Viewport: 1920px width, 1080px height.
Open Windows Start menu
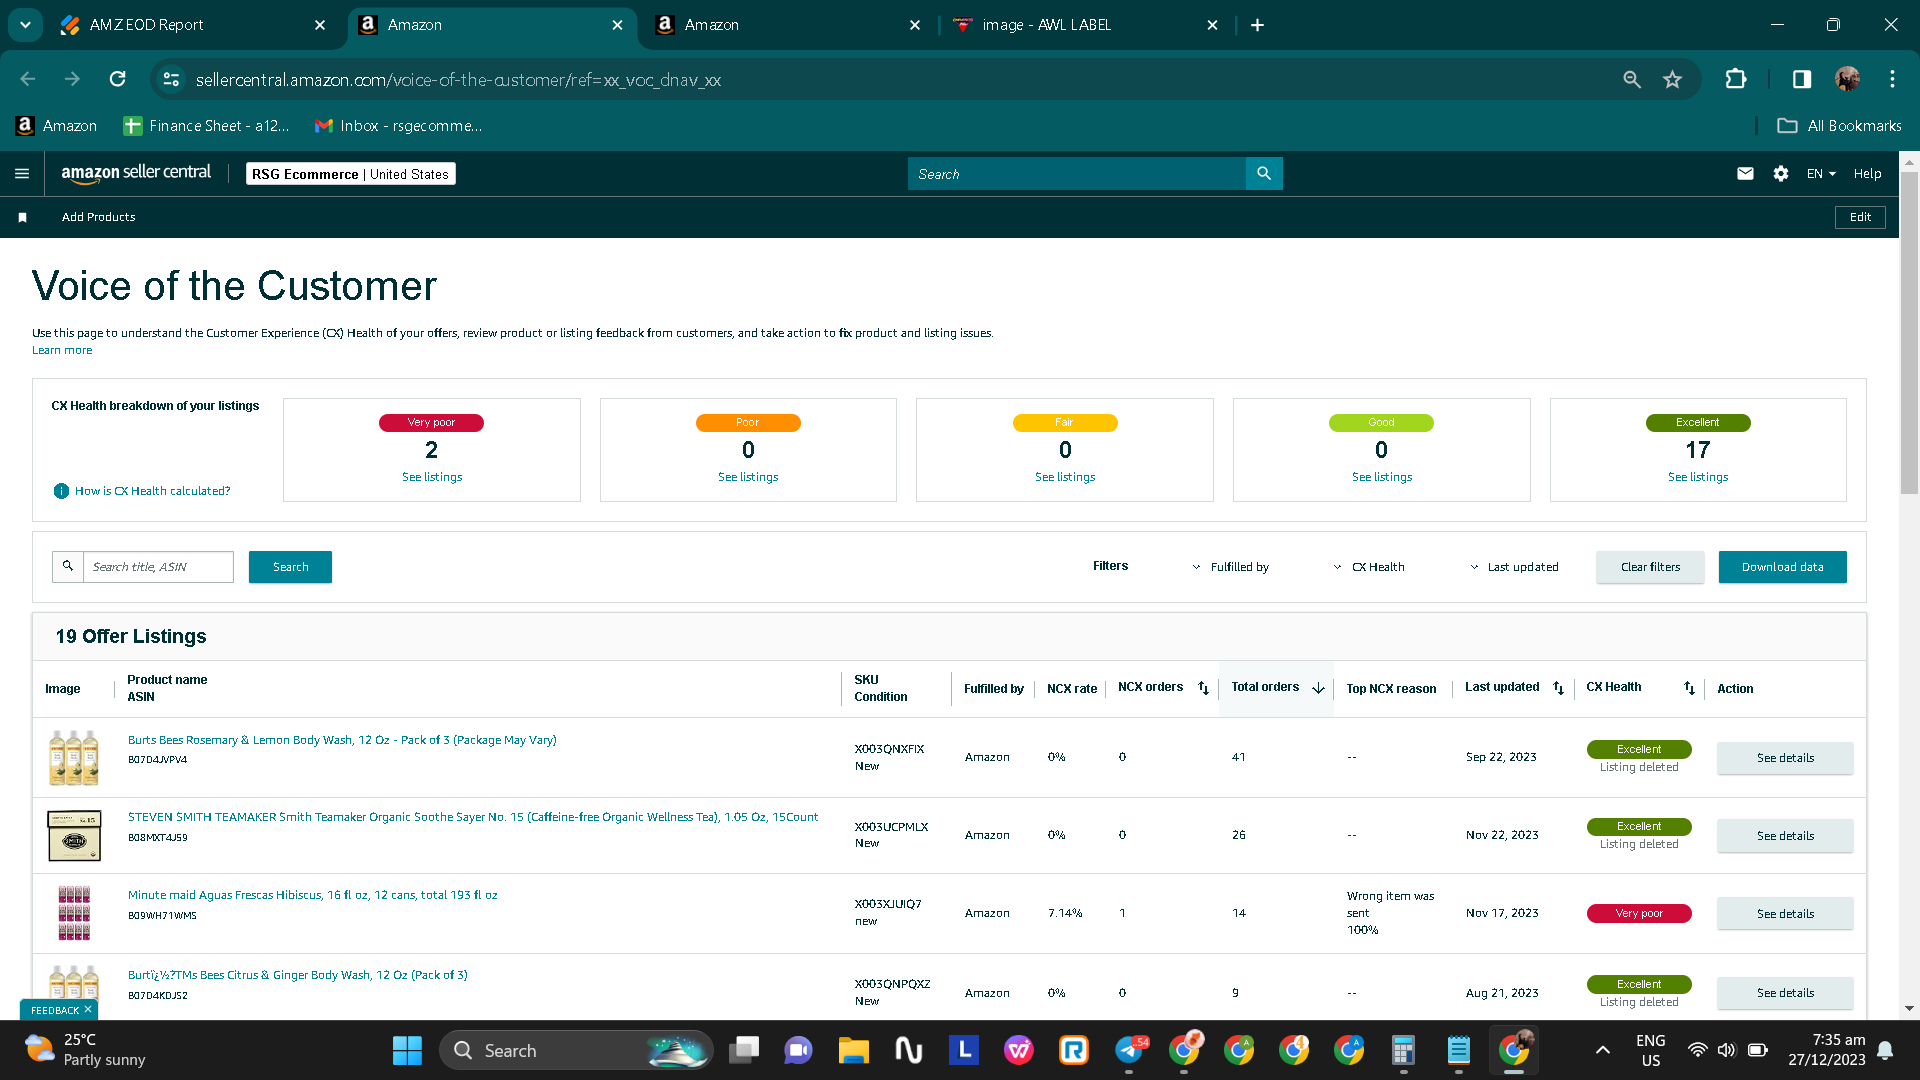(407, 1050)
